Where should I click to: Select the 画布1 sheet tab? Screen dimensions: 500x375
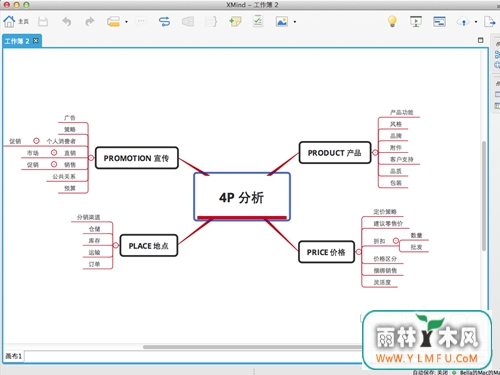click(13, 356)
